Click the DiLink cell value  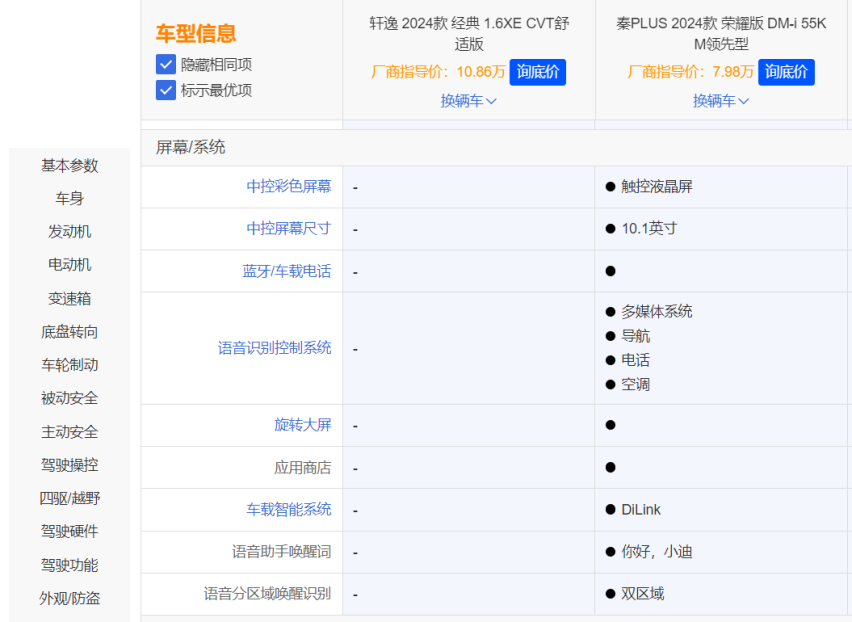[x=641, y=510]
